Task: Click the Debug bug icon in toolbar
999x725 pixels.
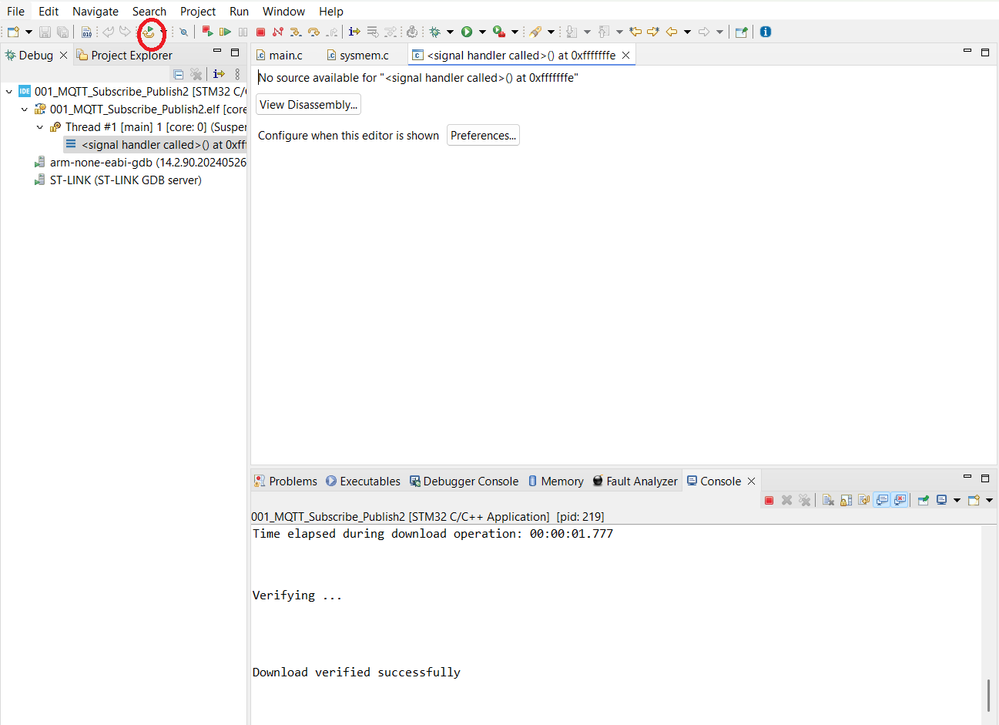Action: click(x=435, y=32)
